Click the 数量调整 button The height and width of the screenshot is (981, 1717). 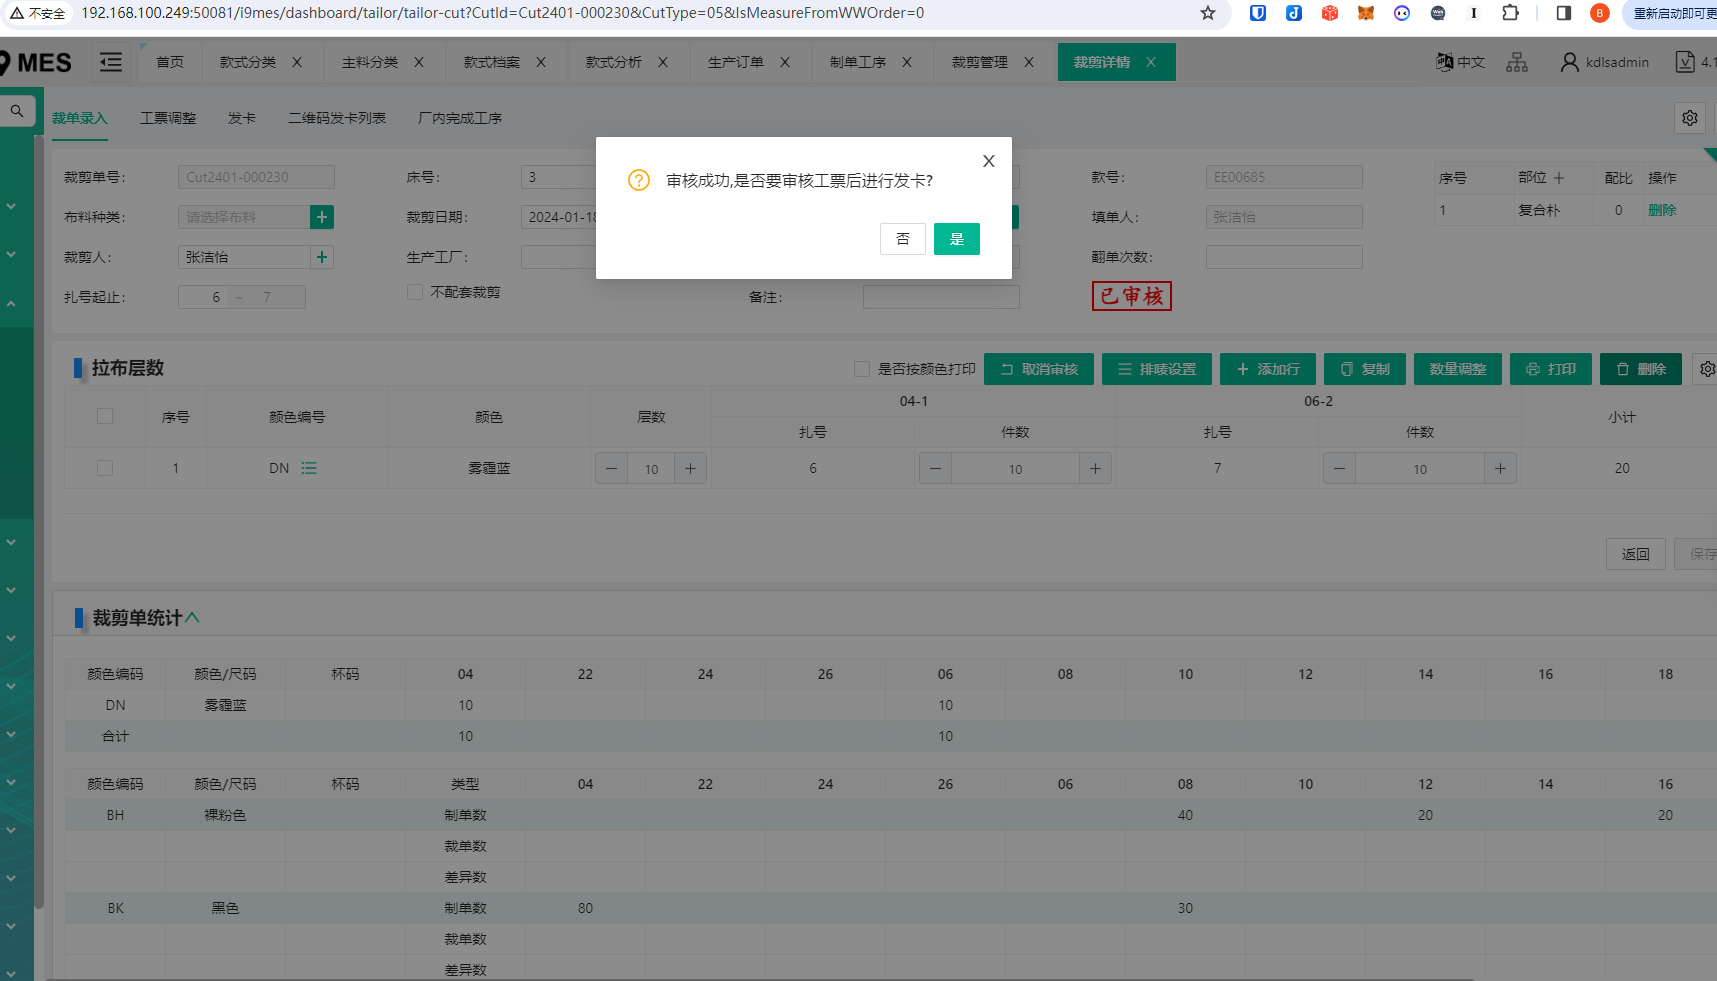click(1458, 369)
